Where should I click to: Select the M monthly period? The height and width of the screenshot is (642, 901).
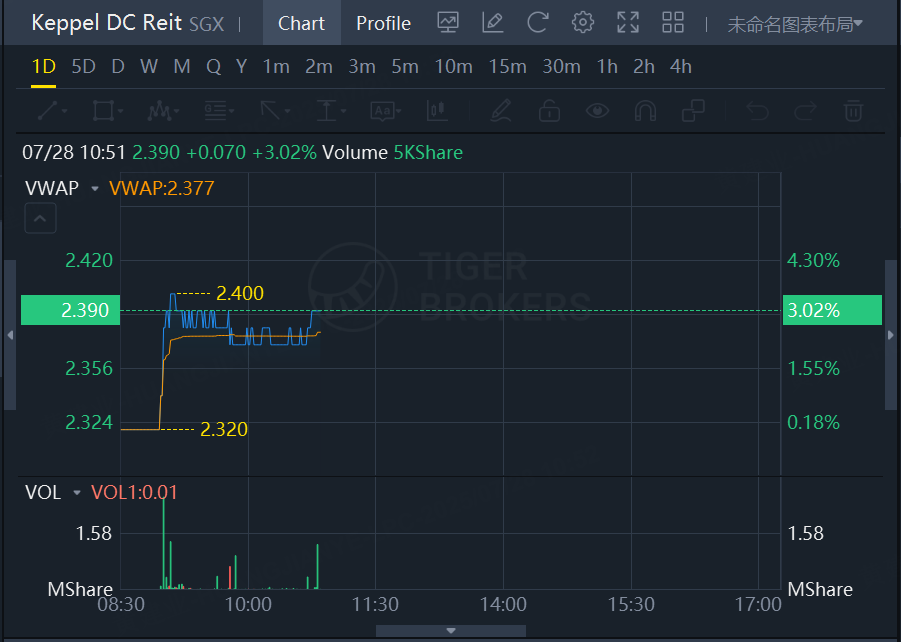(182, 67)
